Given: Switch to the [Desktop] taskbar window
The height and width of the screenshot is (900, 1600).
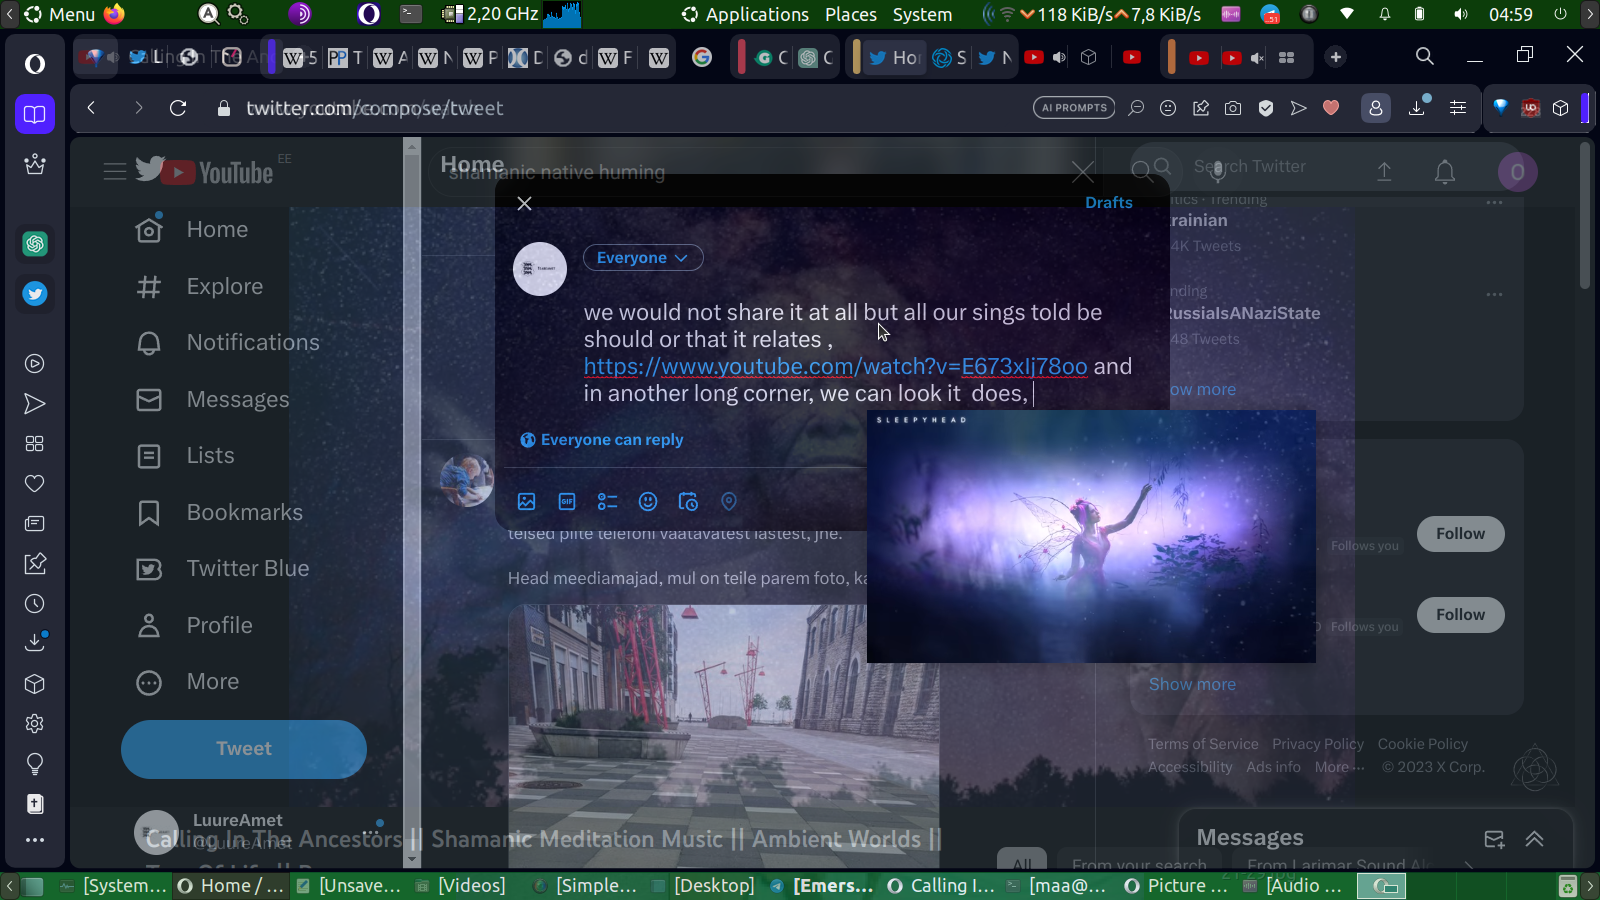Looking at the screenshot, I should (x=704, y=886).
